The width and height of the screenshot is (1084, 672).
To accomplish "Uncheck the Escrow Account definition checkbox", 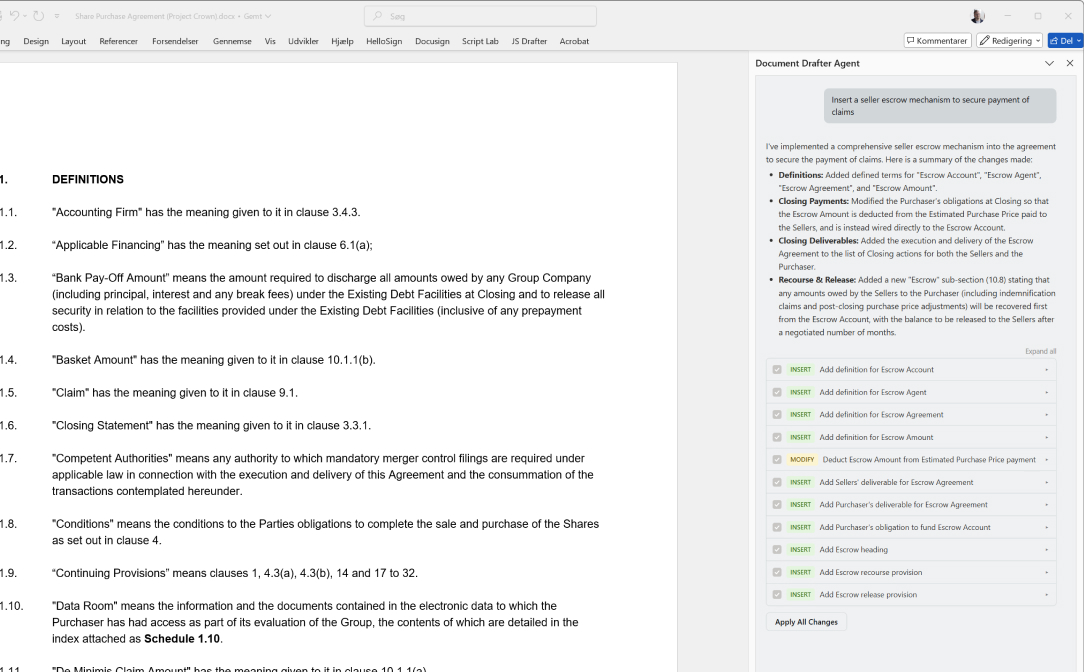I will pos(777,370).
